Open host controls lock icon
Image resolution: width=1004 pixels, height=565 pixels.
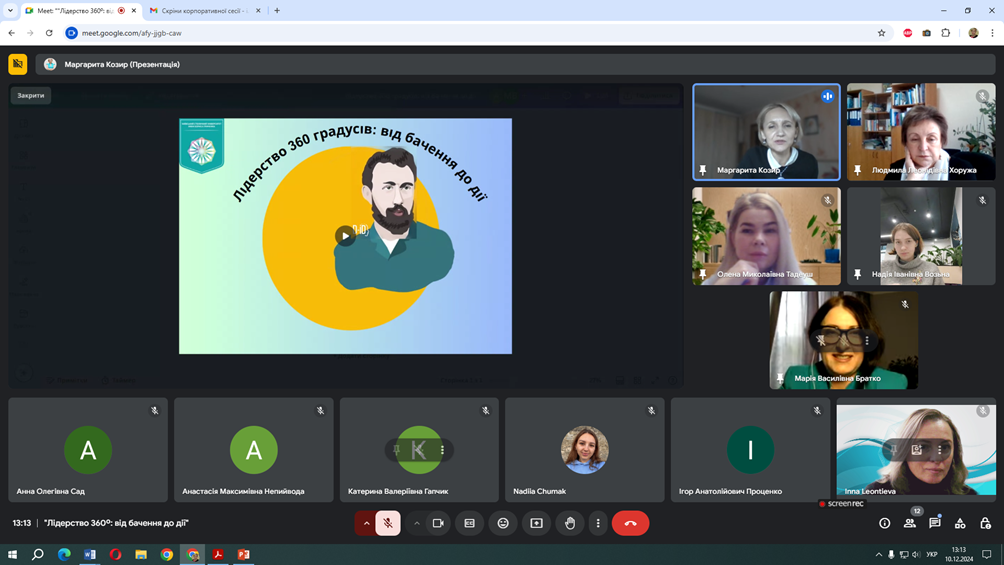(985, 523)
